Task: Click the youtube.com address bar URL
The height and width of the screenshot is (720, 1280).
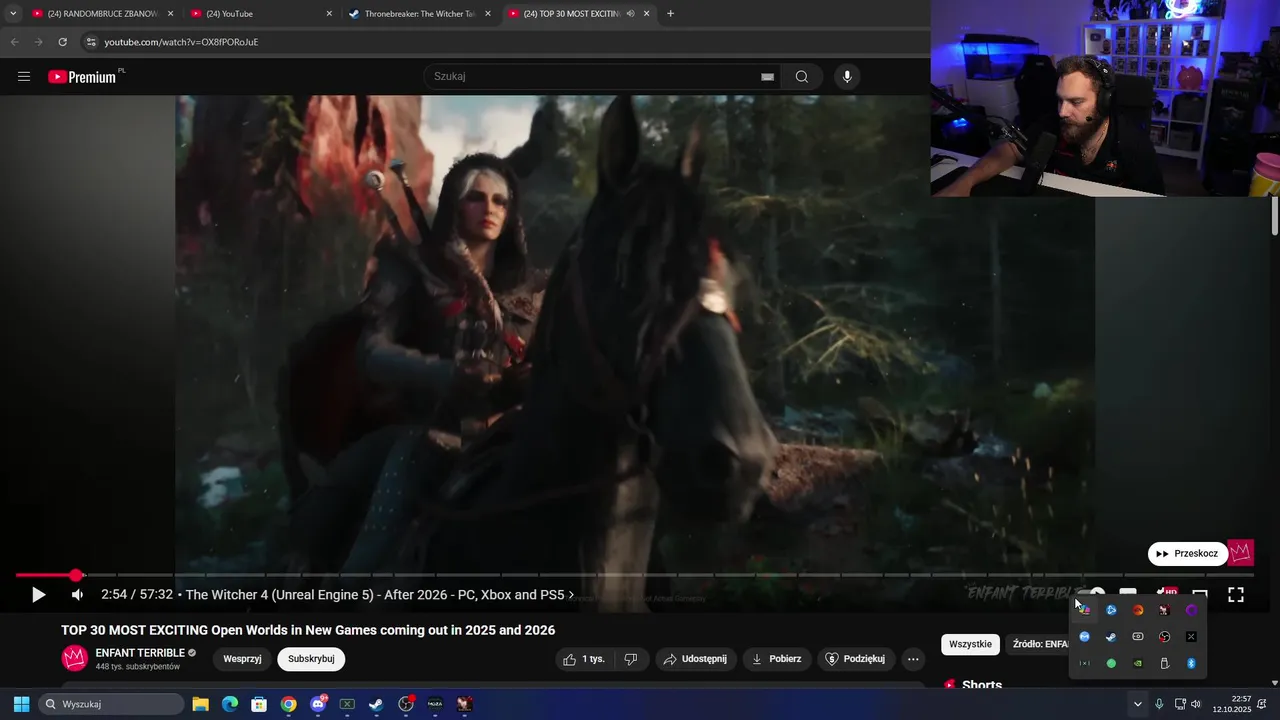Action: [181, 42]
